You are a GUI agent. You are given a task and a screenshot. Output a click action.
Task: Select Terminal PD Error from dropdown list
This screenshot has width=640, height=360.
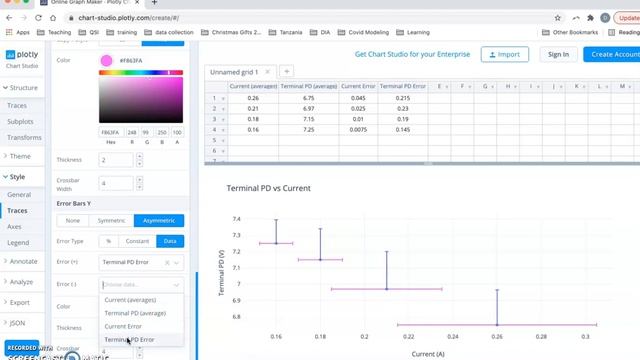pos(141,340)
